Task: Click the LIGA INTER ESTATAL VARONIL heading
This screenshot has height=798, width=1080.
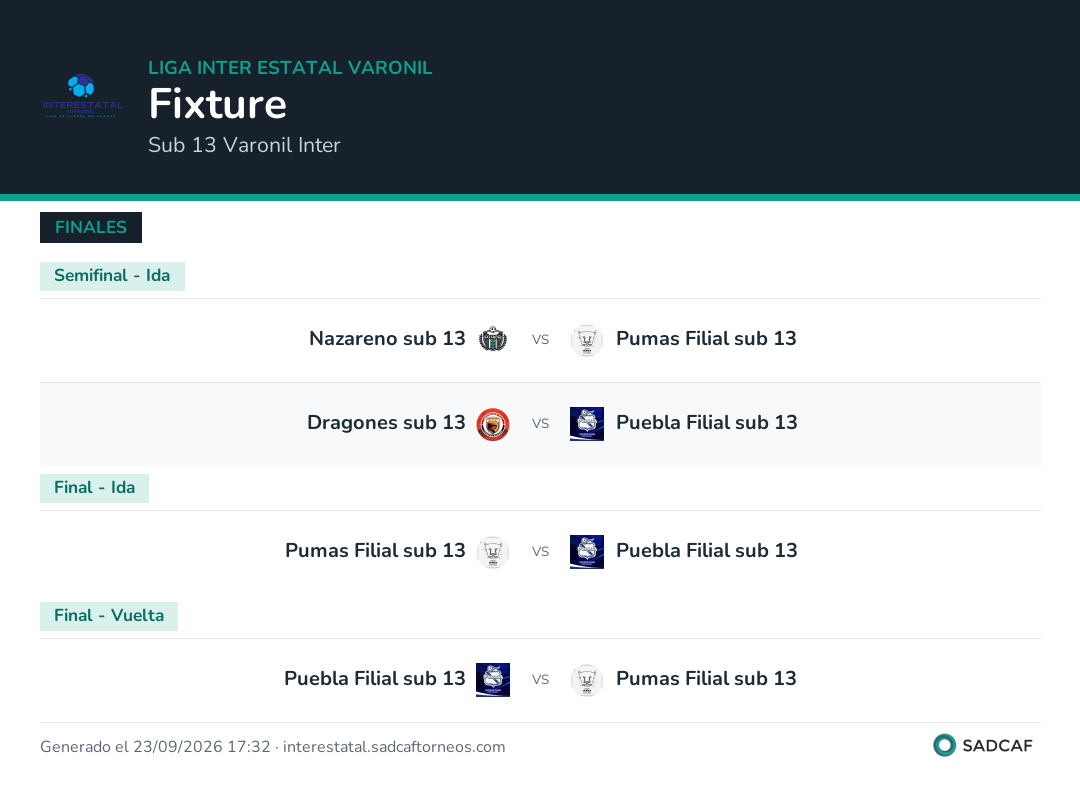Action: (x=290, y=67)
